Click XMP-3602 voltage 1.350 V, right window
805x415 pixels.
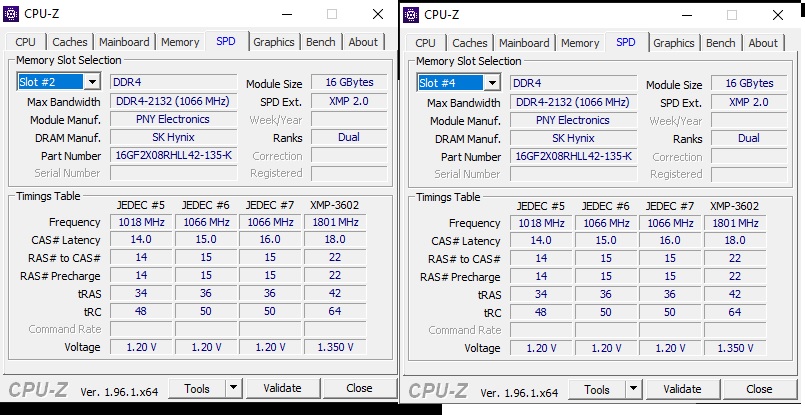tap(735, 348)
